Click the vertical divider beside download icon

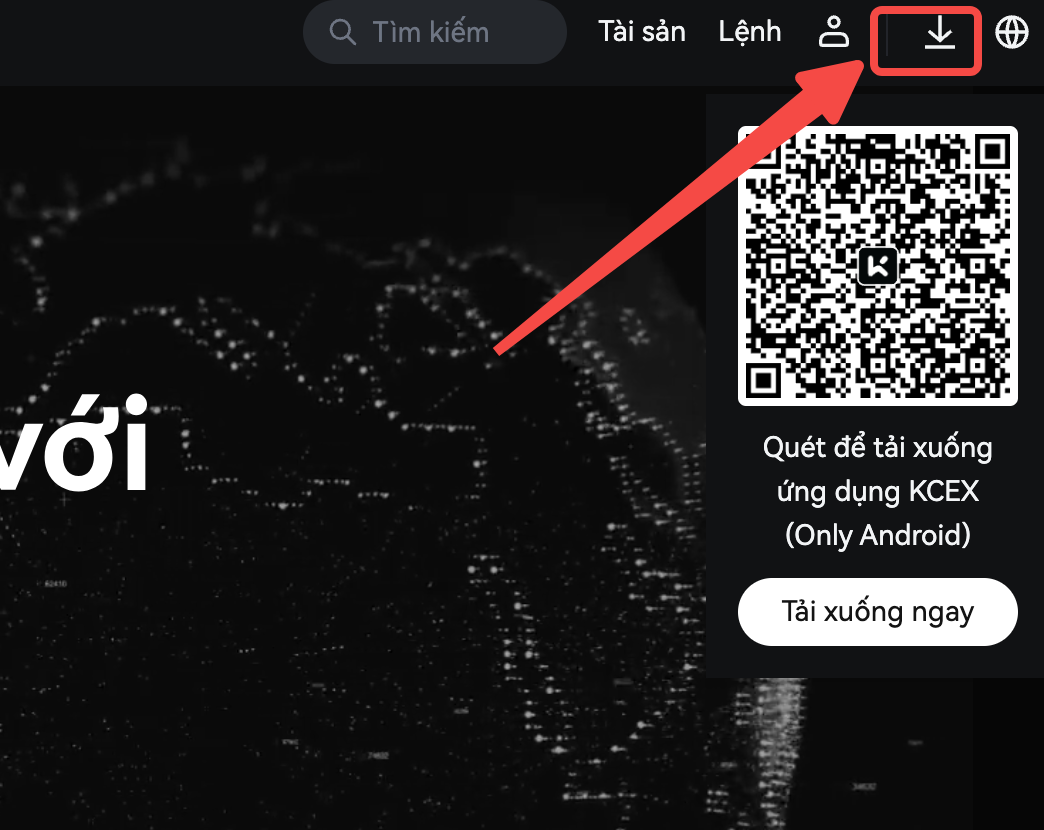[887, 33]
